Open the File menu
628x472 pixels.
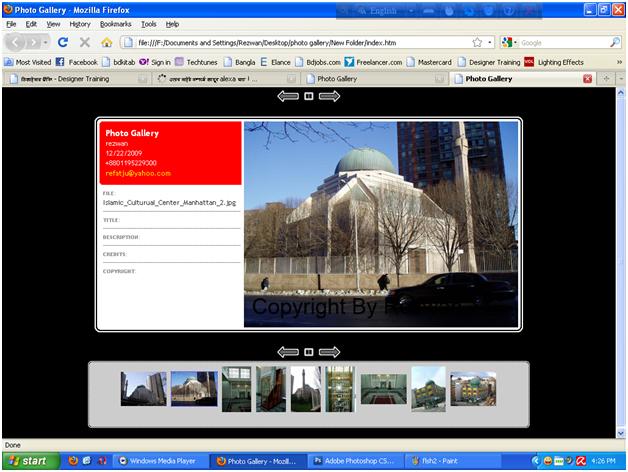(11, 24)
